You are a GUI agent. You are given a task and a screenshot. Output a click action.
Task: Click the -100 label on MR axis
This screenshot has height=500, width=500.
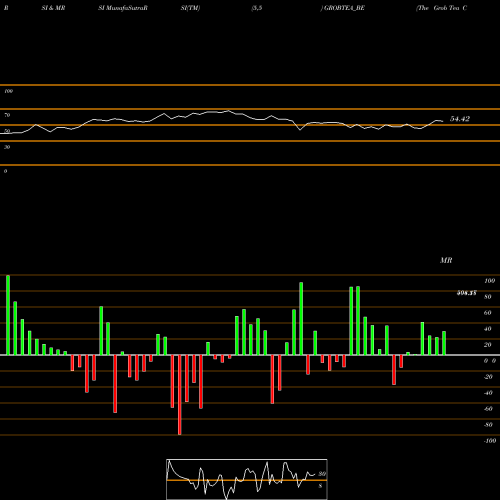click(x=490, y=441)
